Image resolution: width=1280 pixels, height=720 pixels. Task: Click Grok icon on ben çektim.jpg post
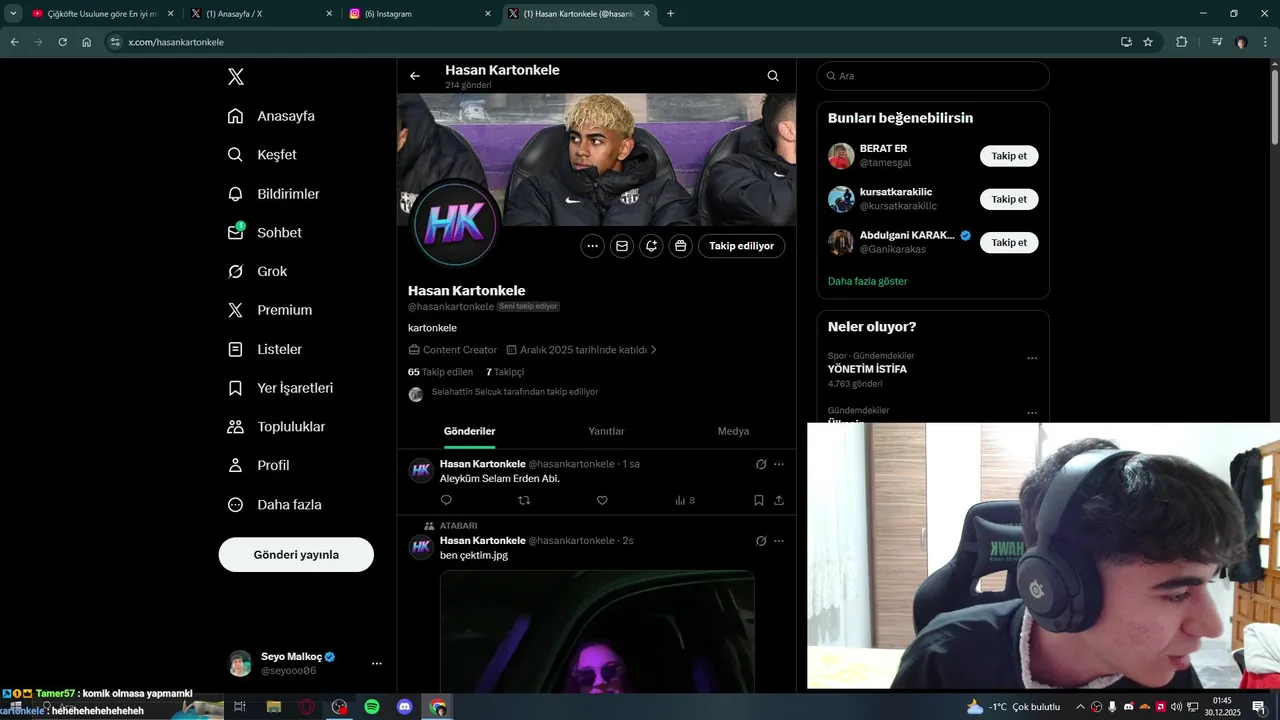point(761,541)
